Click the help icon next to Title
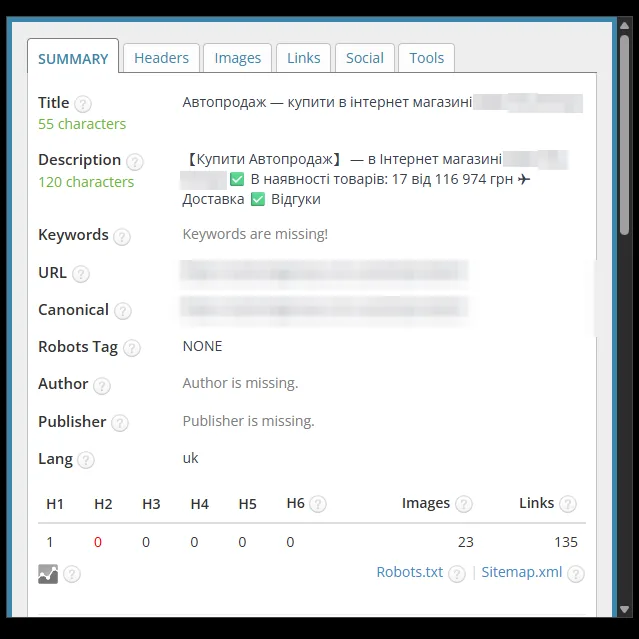The width and height of the screenshot is (639, 639). click(x=83, y=104)
